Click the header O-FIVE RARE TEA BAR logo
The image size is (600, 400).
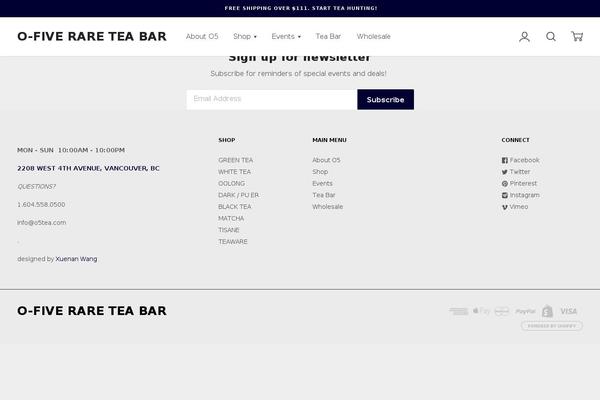pyautogui.click(x=92, y=36)
